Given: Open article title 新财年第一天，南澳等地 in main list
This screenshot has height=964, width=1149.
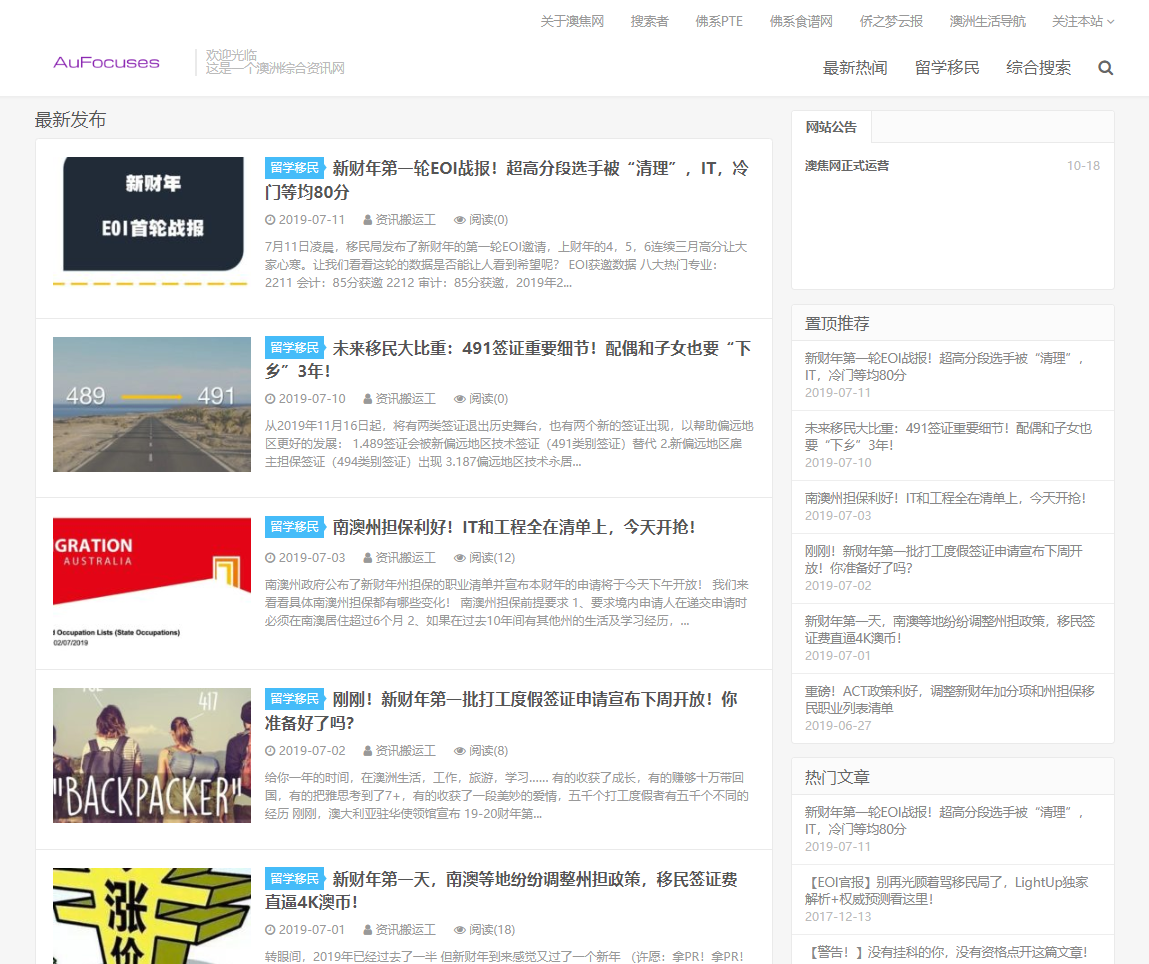Looking at the screenshot, I should (x=501, y=890).
